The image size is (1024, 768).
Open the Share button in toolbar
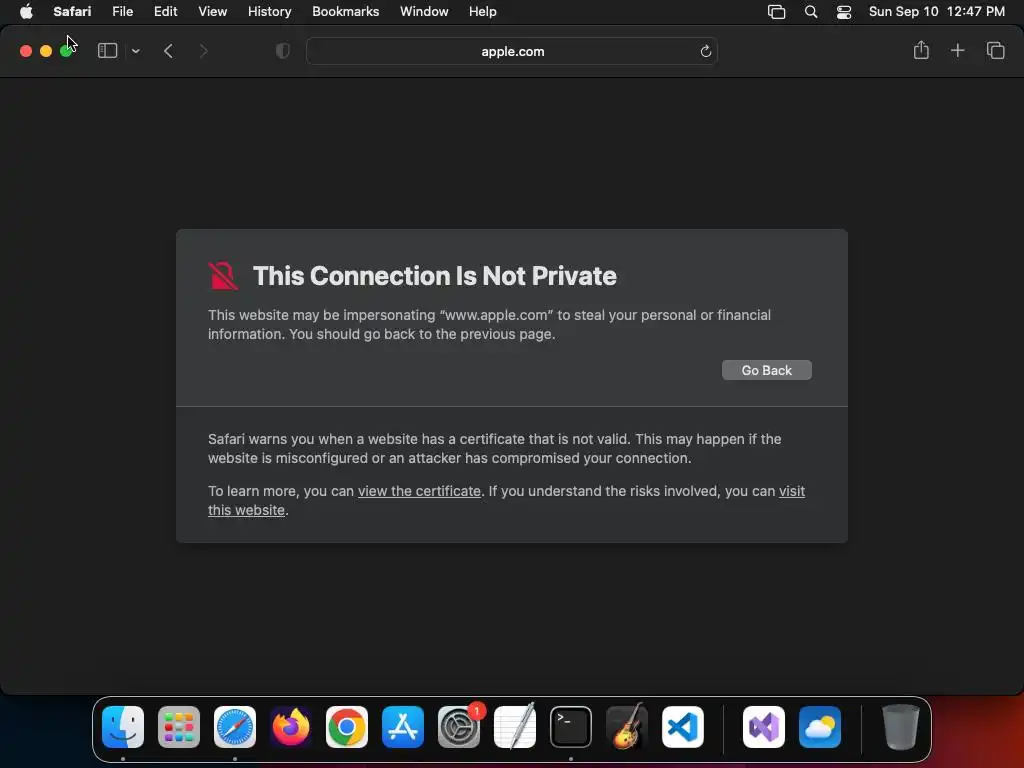click(921, 50)
